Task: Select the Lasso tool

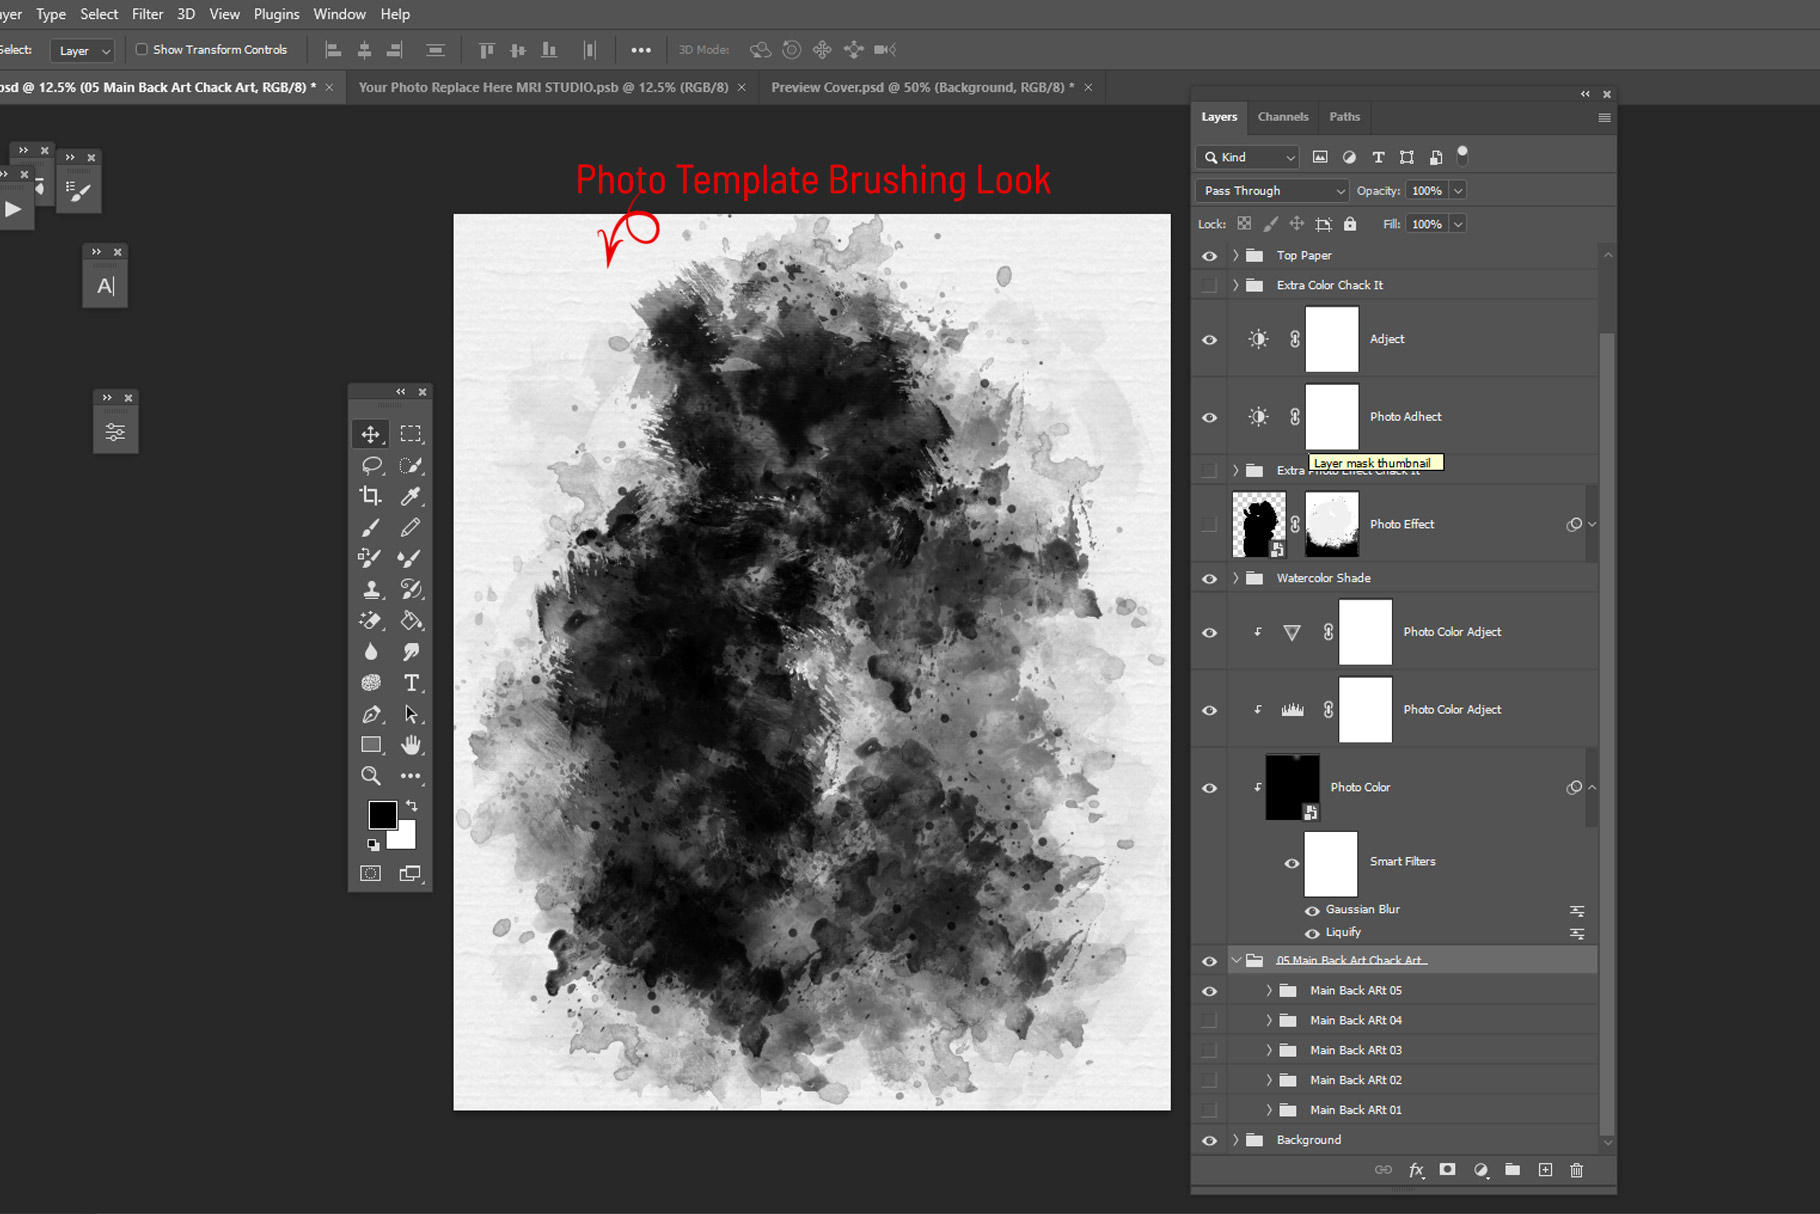Action: [370, 465]
